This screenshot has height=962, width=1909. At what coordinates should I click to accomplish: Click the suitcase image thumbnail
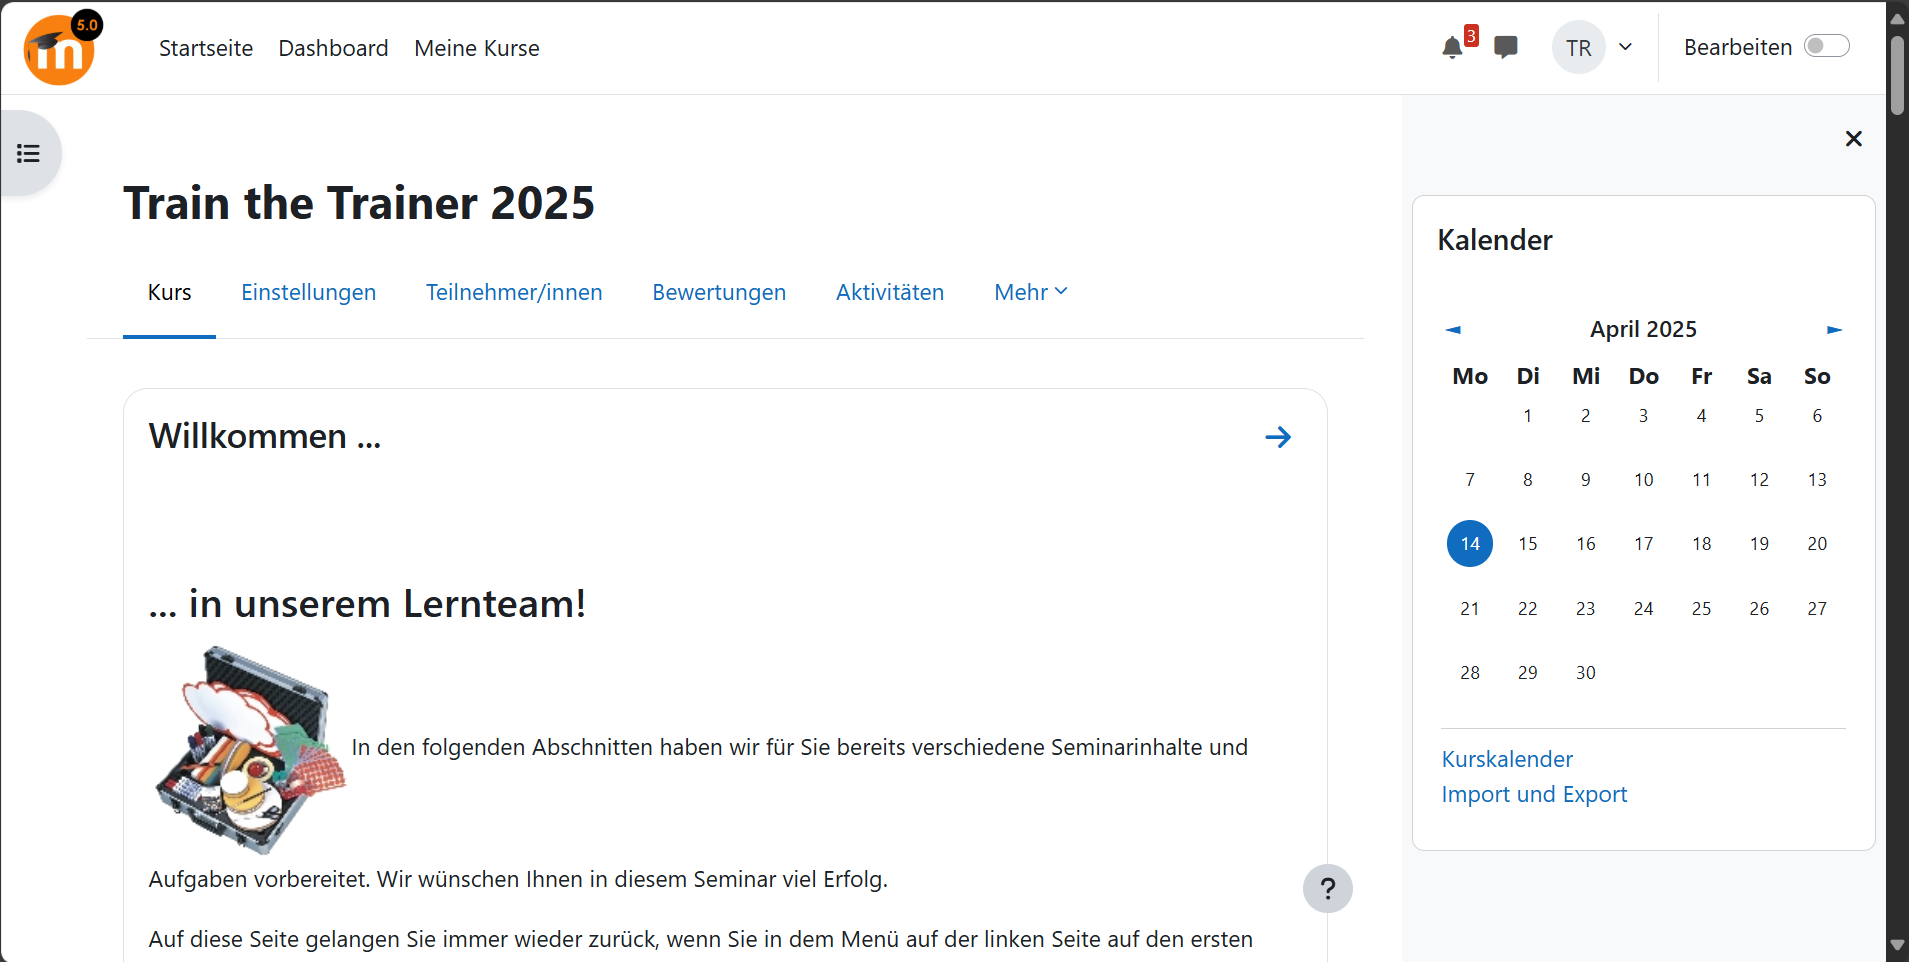pyautogui.click(x=250, y=750)
